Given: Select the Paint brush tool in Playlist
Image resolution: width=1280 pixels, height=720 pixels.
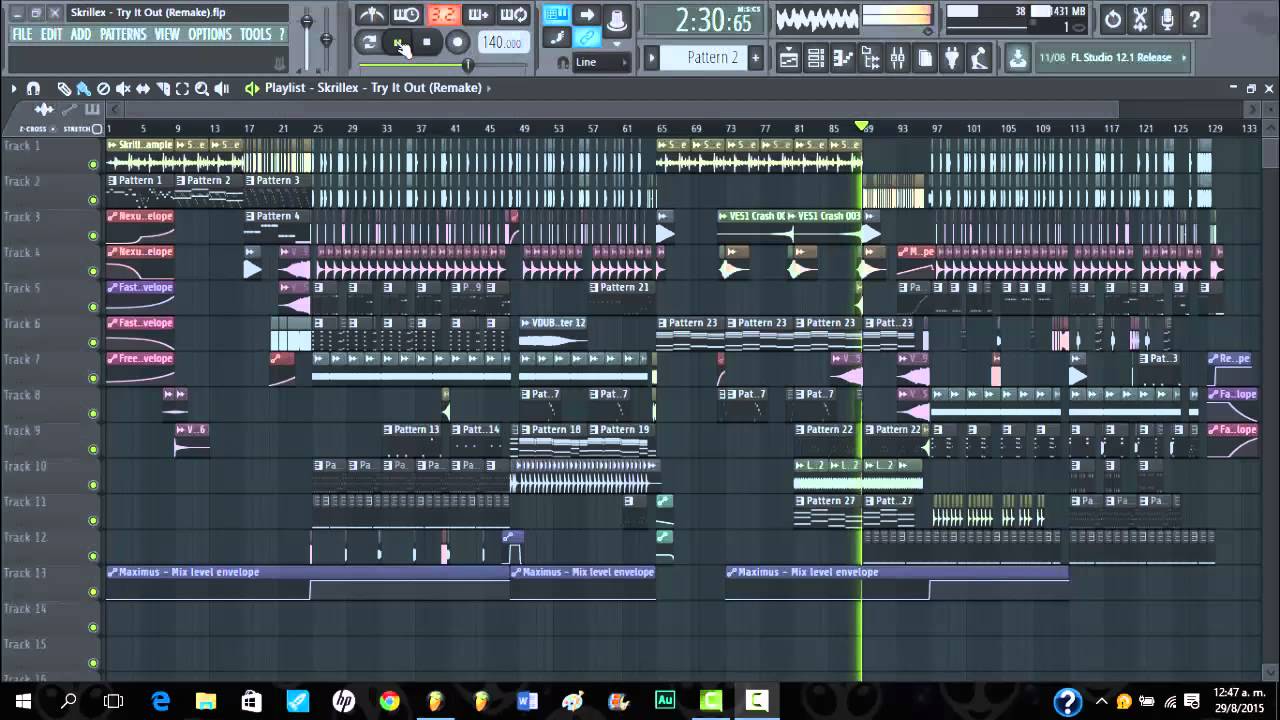Looking at the screenshot, I should pos(83,89).
